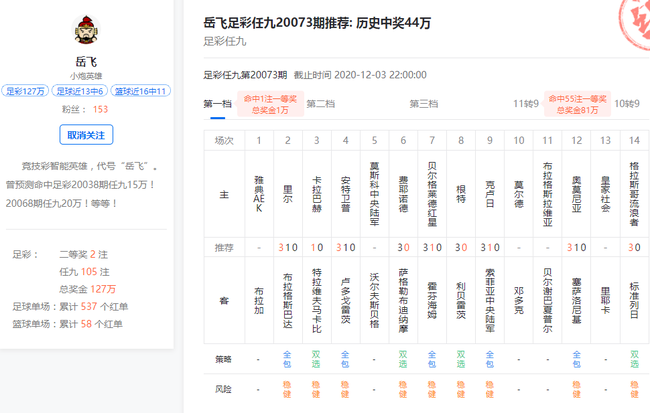Switch to the 第三档 tab
Viewport: 650px width, 413px height.
(424, 104)
